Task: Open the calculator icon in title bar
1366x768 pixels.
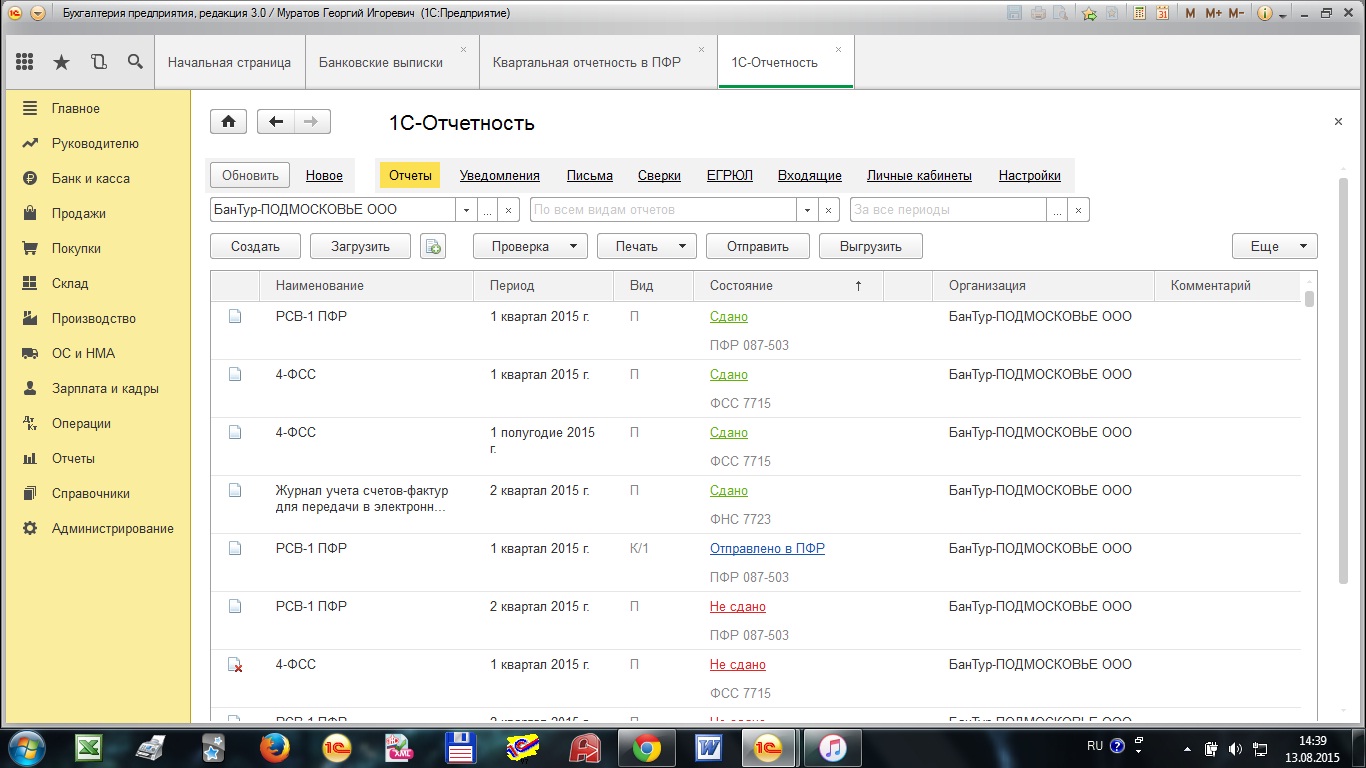Action: tap(1139, 13)
